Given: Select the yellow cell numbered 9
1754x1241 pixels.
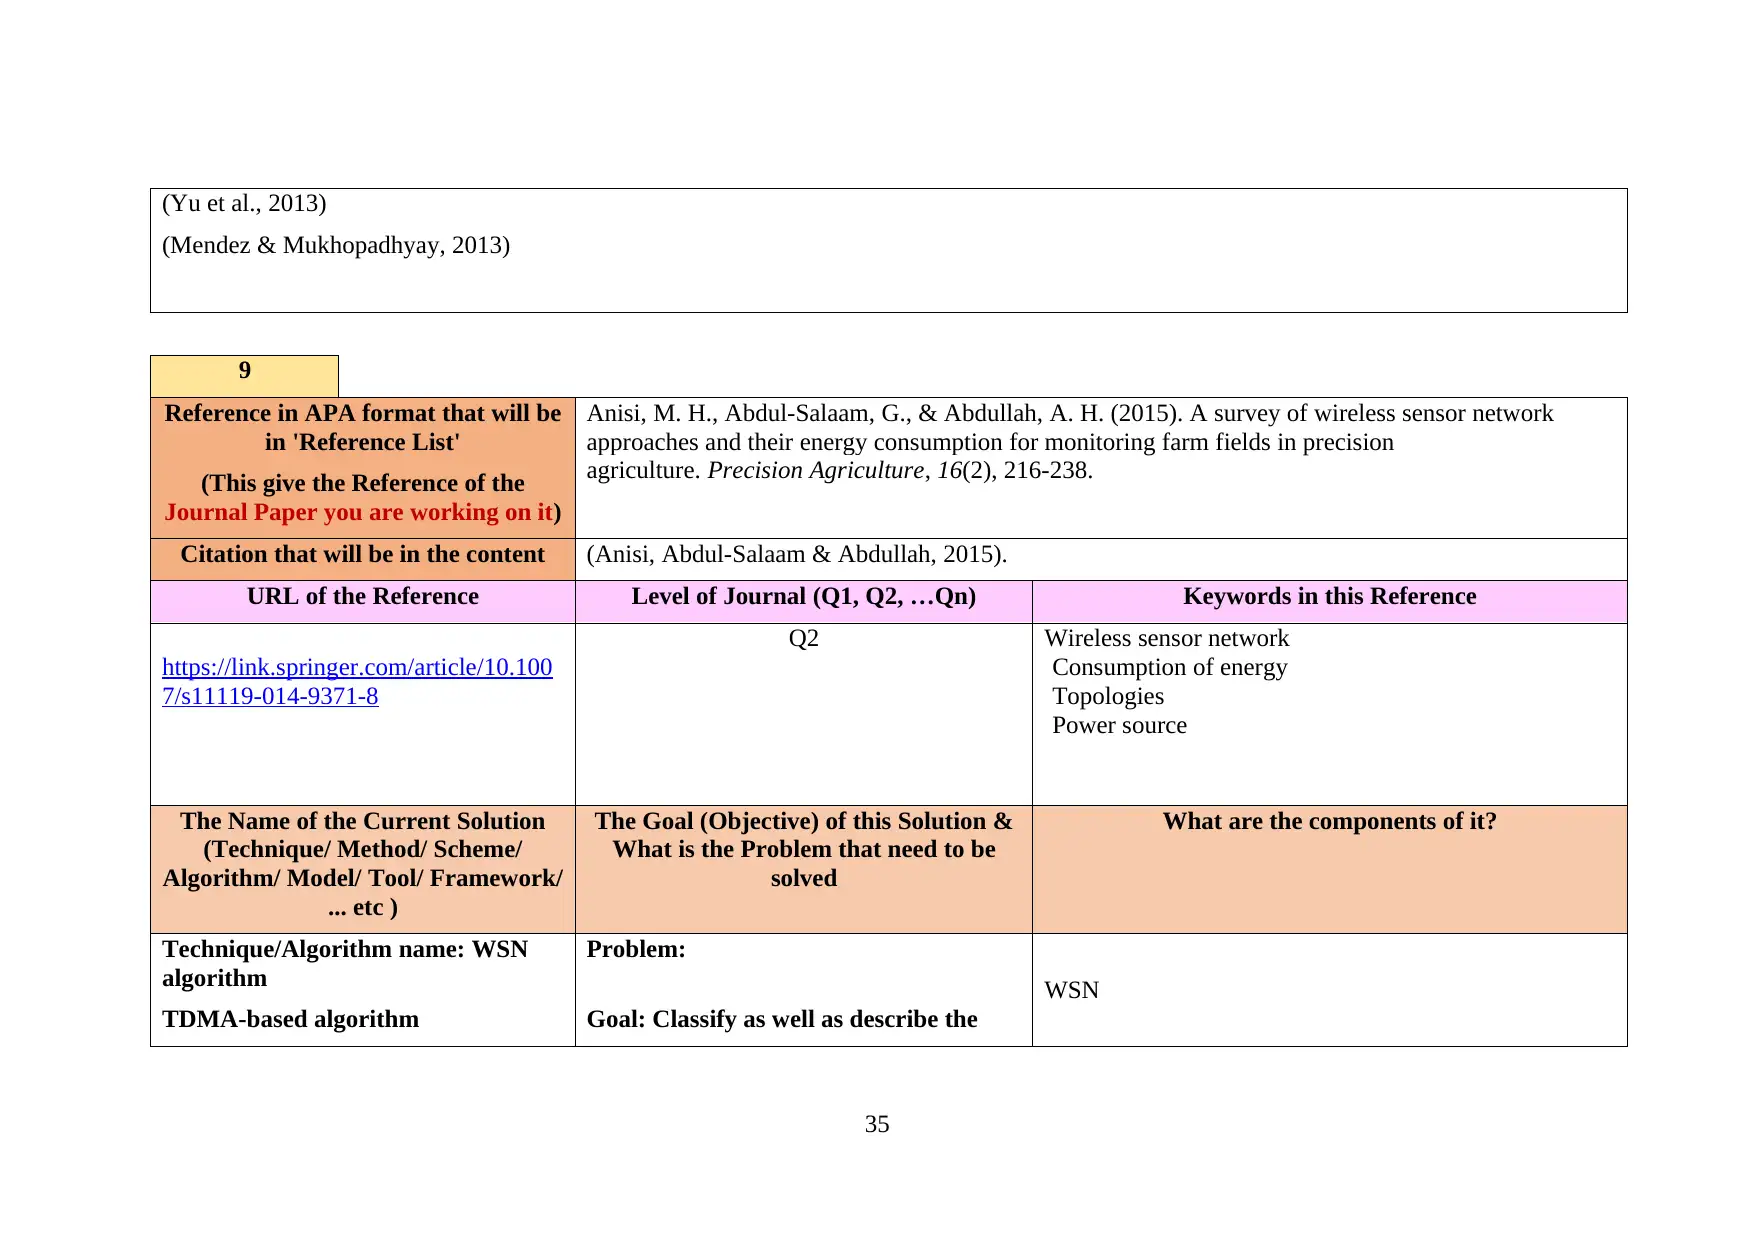Looking at the screenshot, I should click(x=244, y=376).
